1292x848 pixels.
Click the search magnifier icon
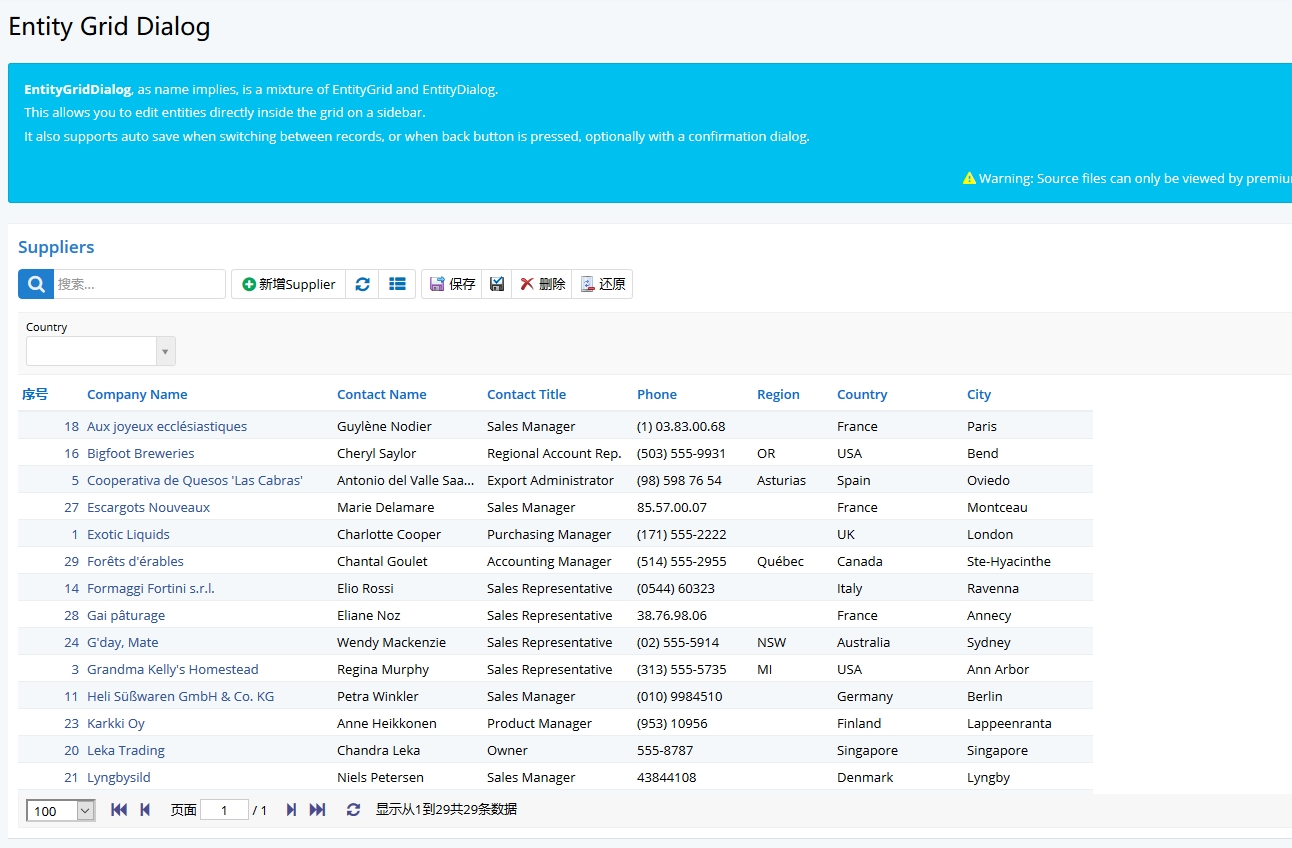[35, 283]
